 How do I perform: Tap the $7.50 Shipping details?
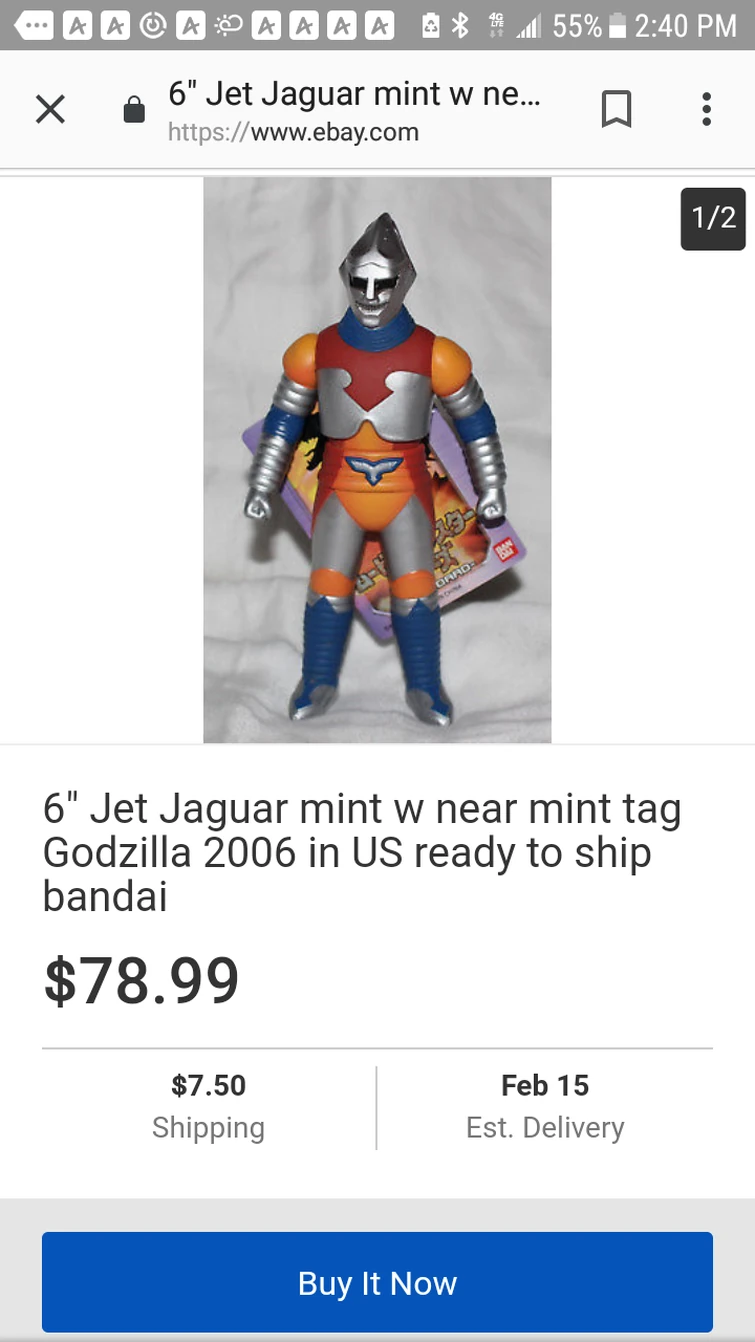[x=208, y=1106]
